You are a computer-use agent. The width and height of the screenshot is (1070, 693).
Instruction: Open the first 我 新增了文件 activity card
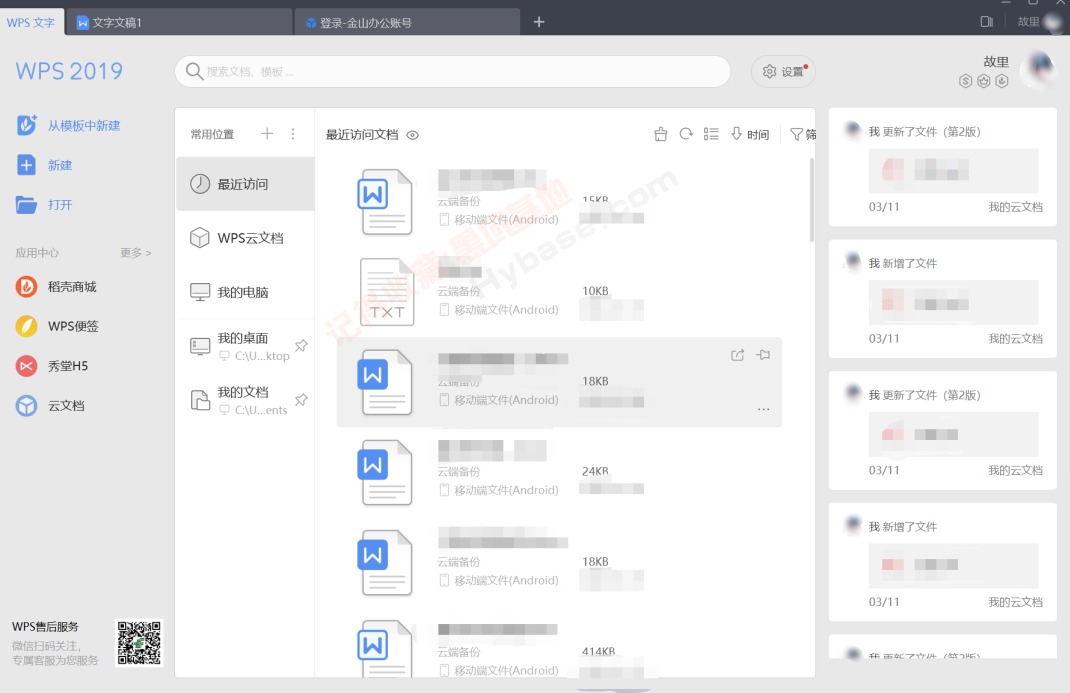(942, 298)
